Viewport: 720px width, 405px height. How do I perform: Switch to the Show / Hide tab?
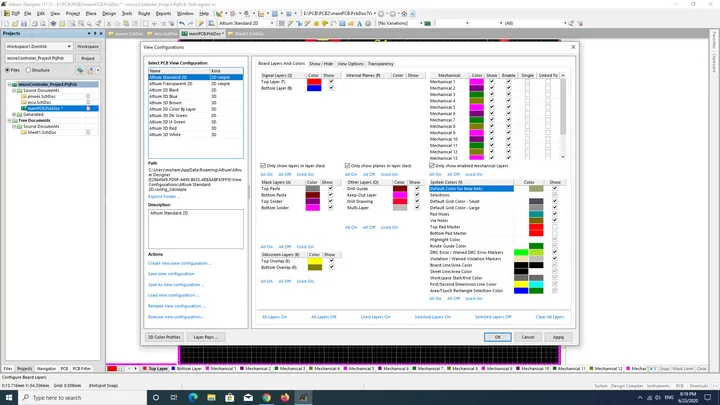321,64
